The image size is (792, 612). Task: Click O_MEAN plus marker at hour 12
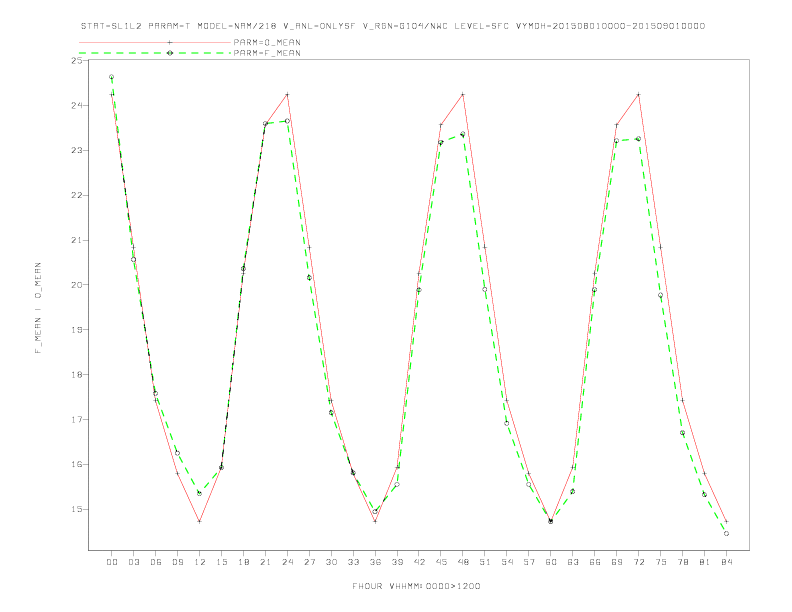tap(200, 521)
